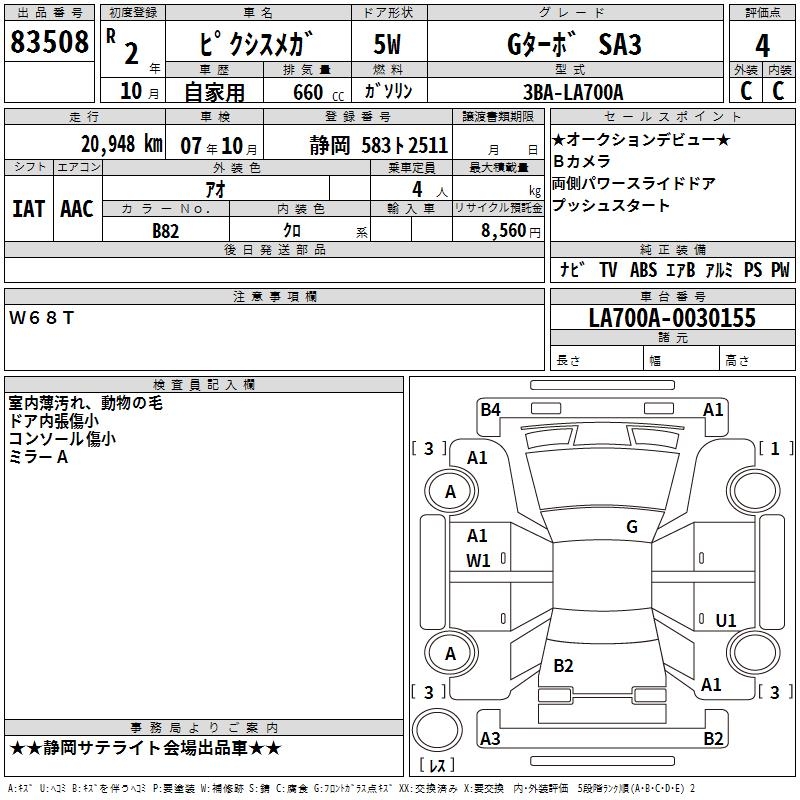This screenshot has height=800, width=800.
Task: Select interior color クロ
Action: click(292, 231)
